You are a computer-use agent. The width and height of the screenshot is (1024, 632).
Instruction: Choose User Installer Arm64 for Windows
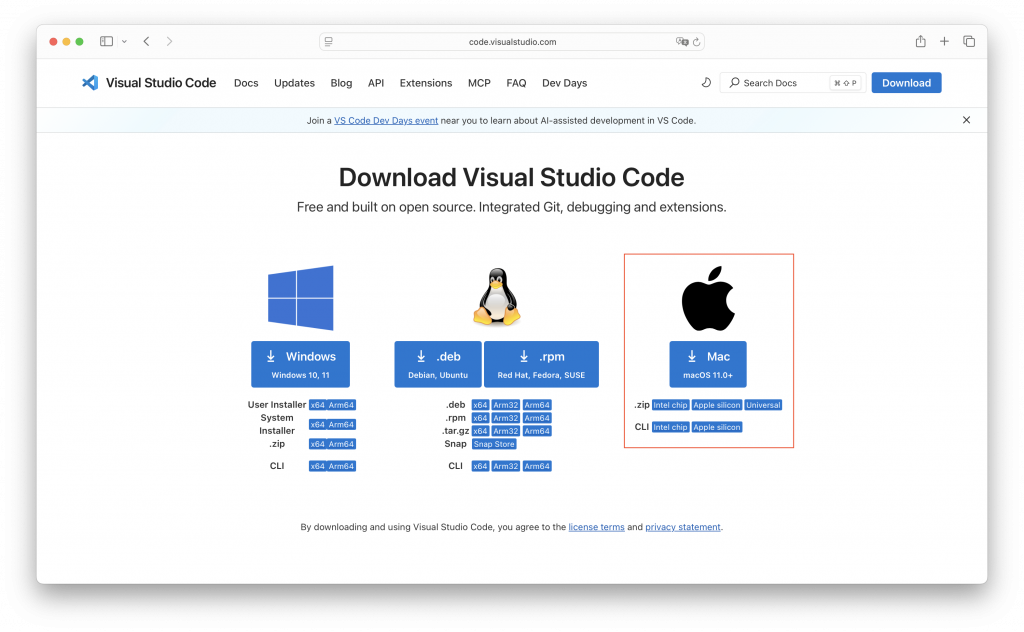click(342, 405)
